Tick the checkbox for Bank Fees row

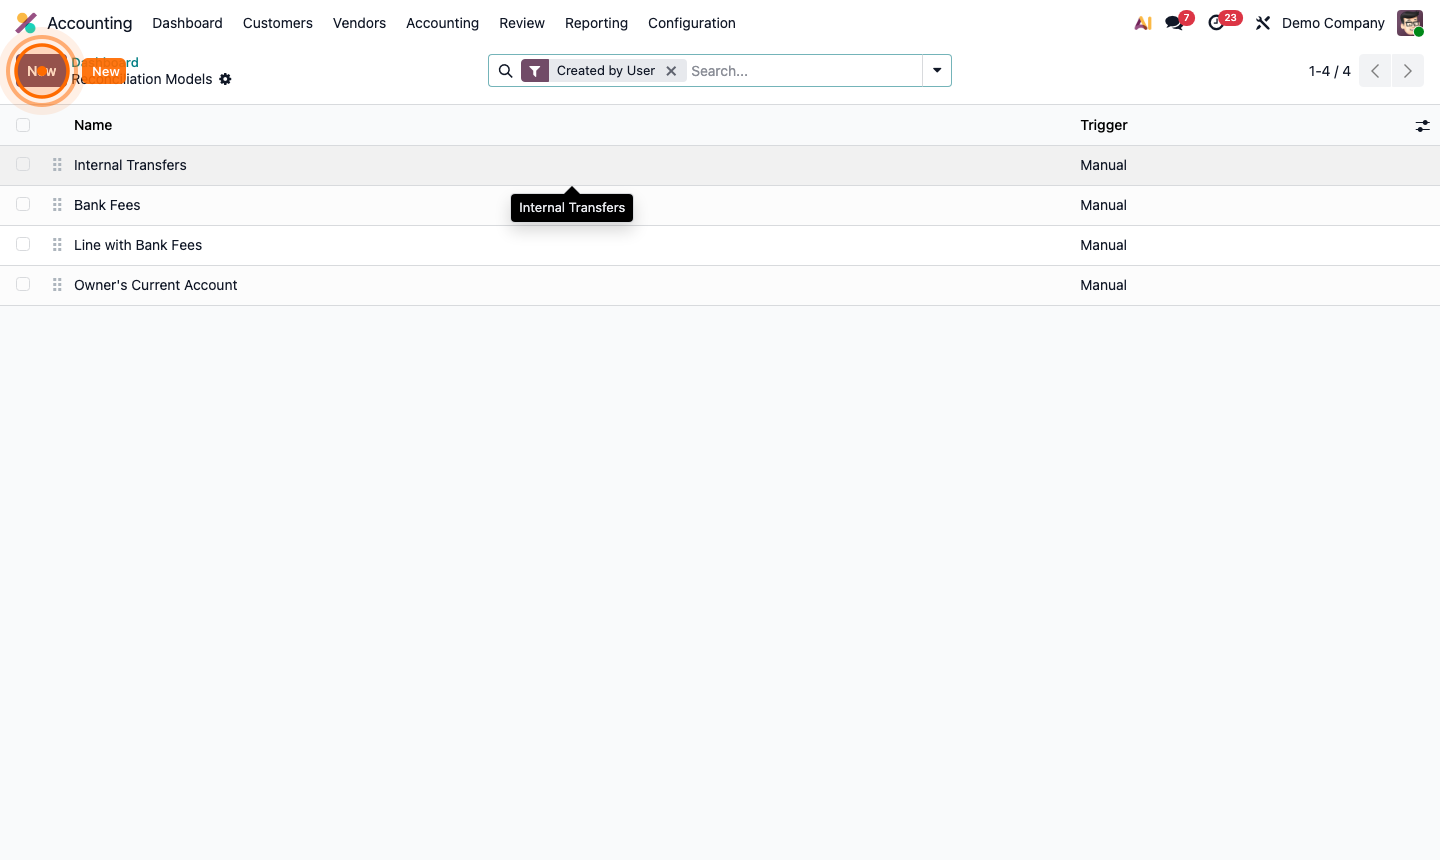coord(23,204)
